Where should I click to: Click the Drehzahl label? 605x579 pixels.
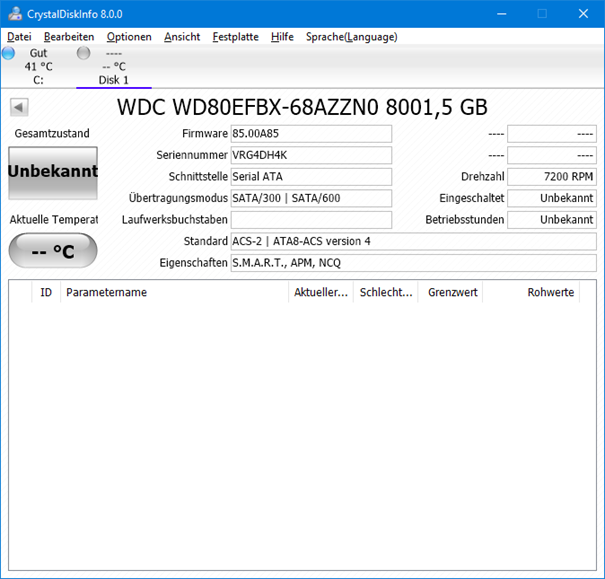pos(483,177)
